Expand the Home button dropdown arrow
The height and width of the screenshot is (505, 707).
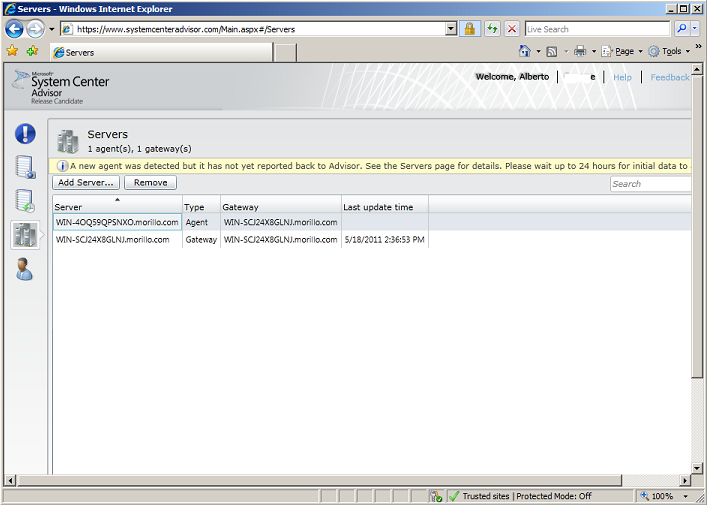538,51
